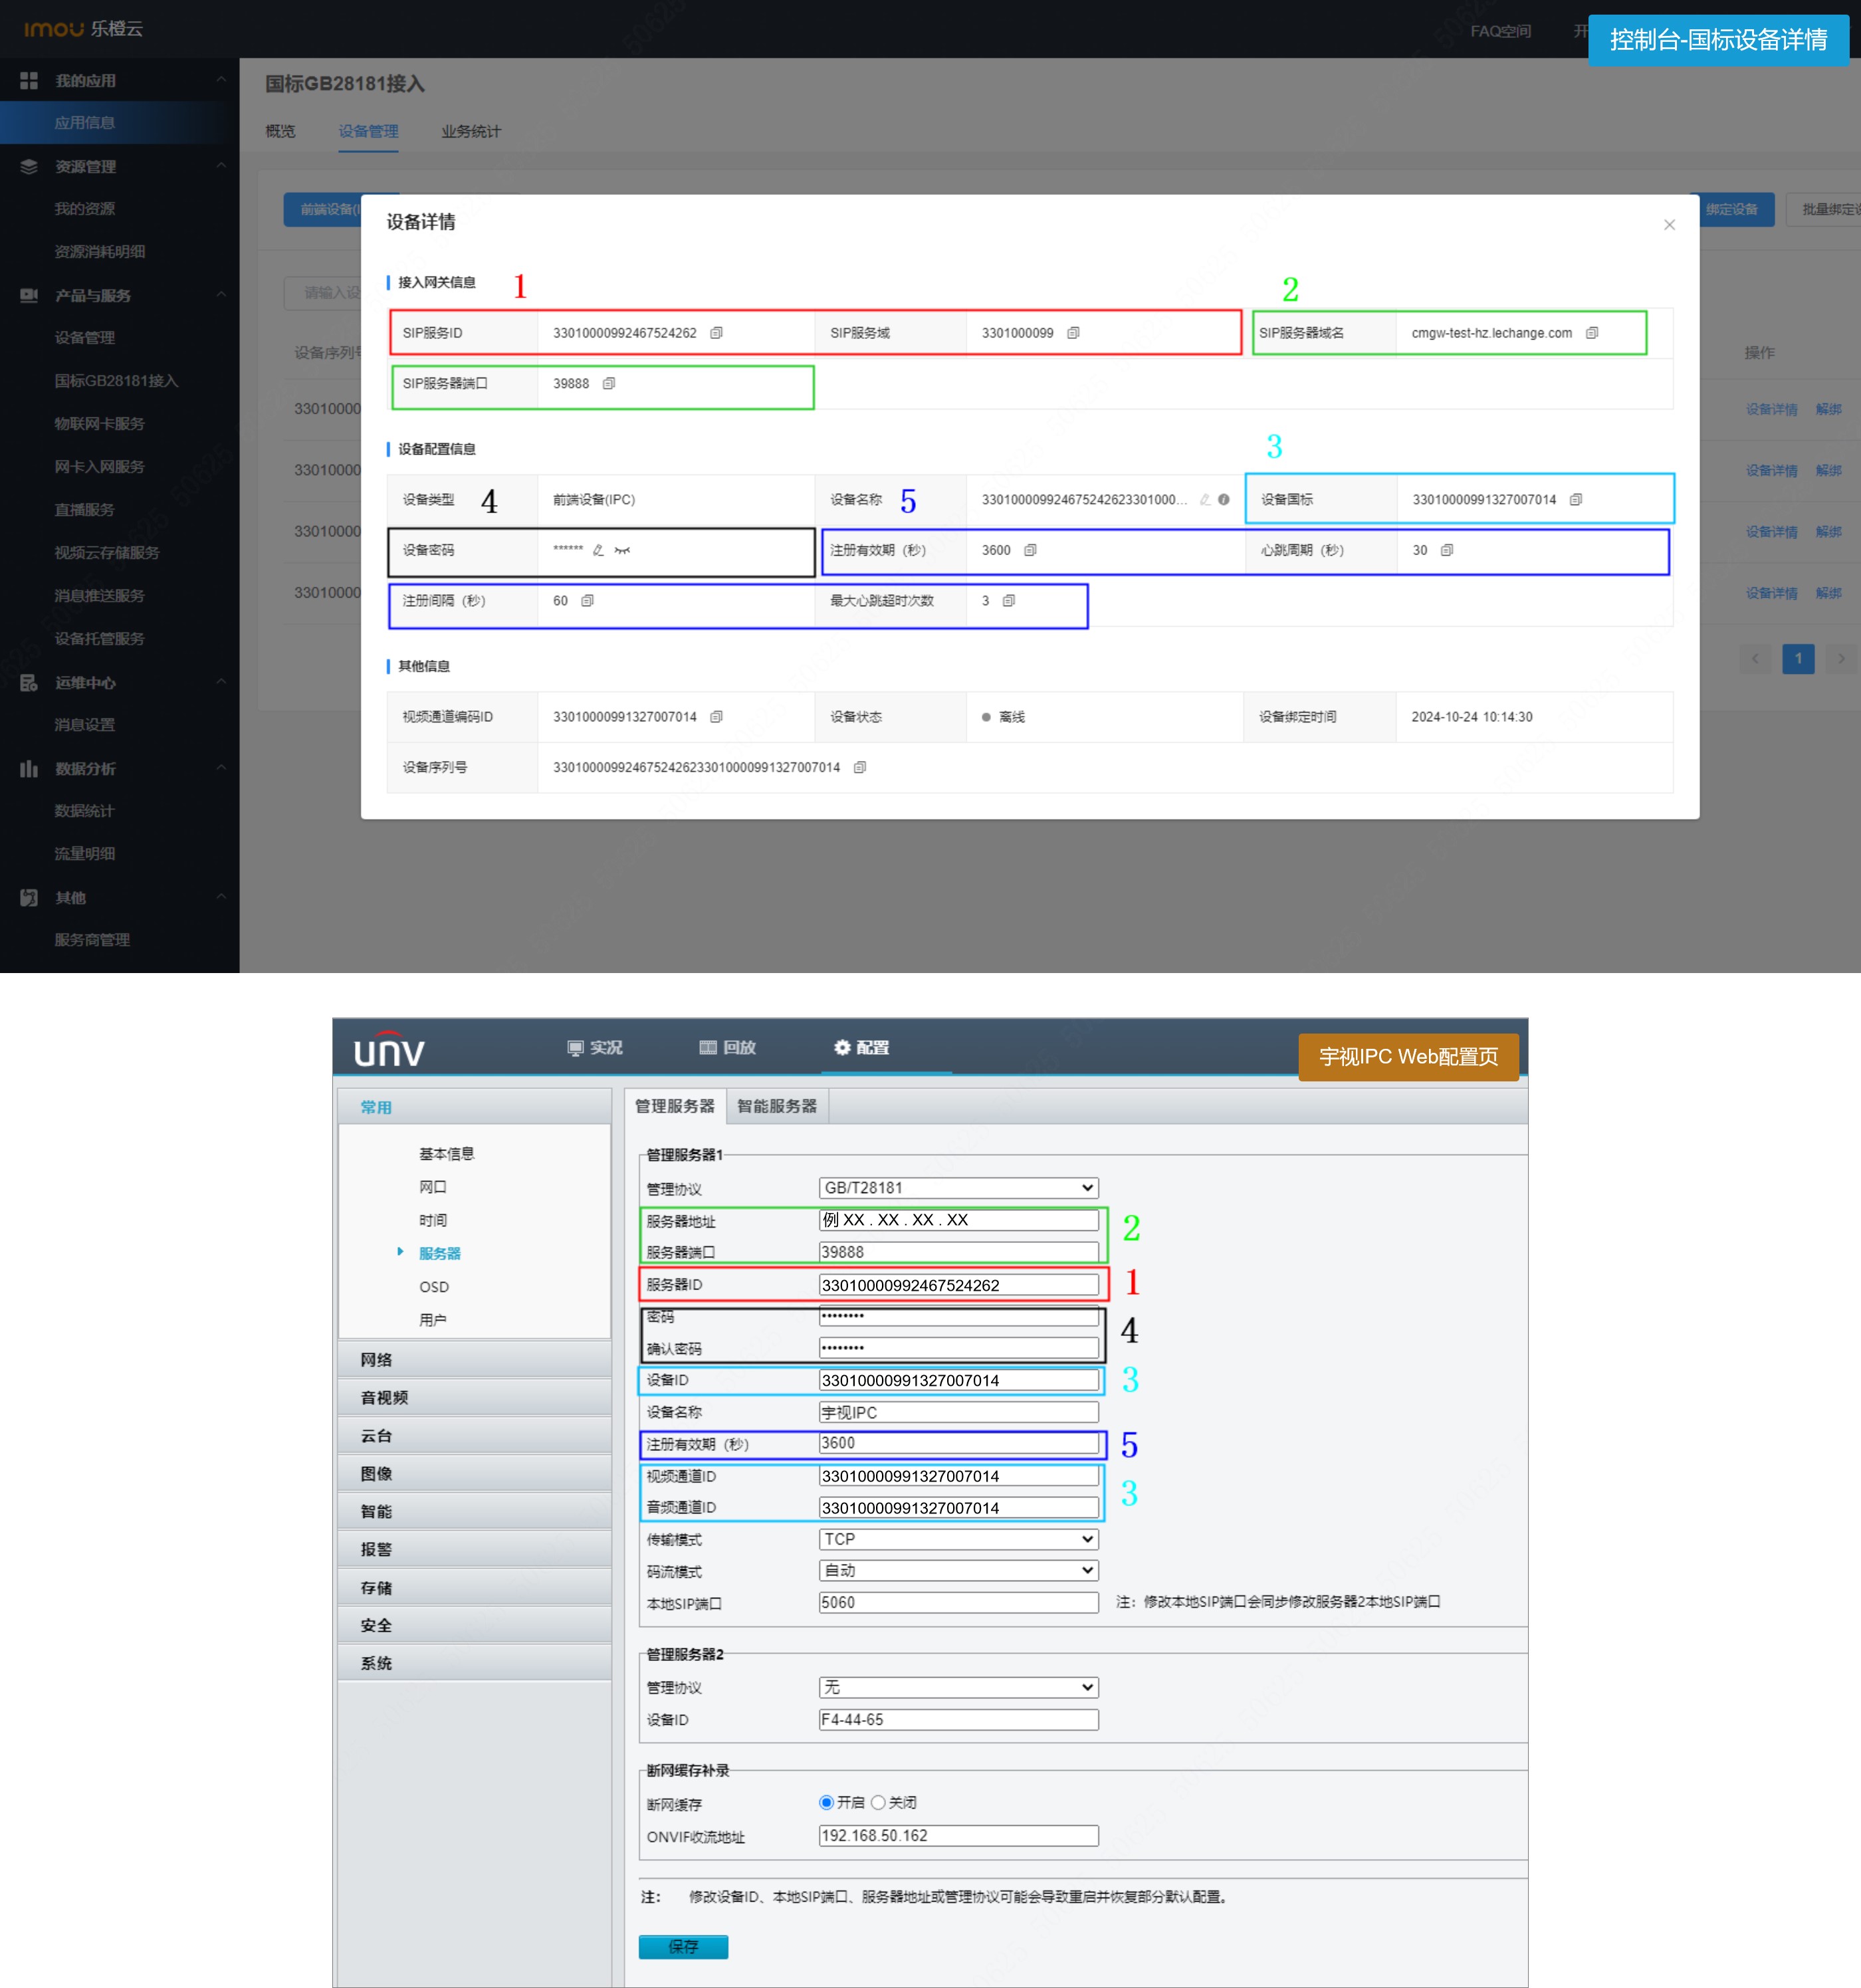
Task: Click the monitor icon beside 实况 in UNV header
Action: click(575, 1048)
